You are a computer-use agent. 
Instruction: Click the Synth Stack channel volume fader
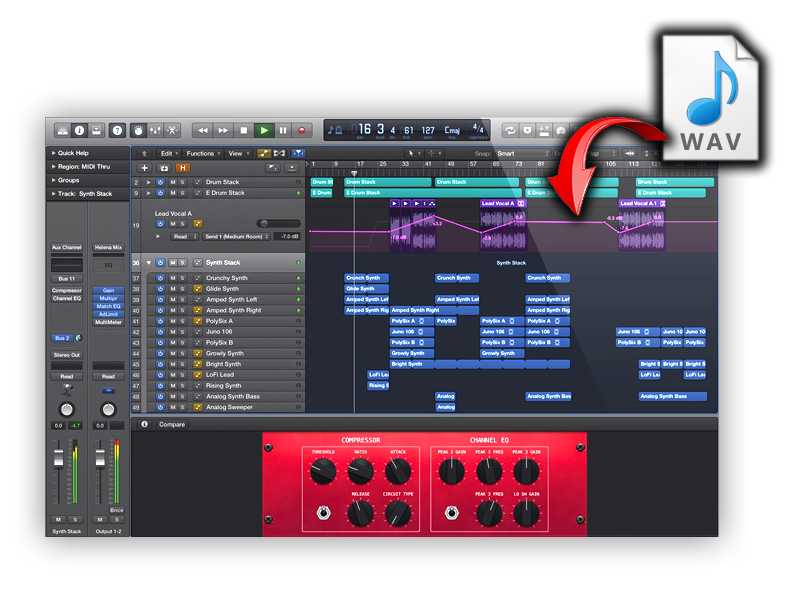pos(59,458)
